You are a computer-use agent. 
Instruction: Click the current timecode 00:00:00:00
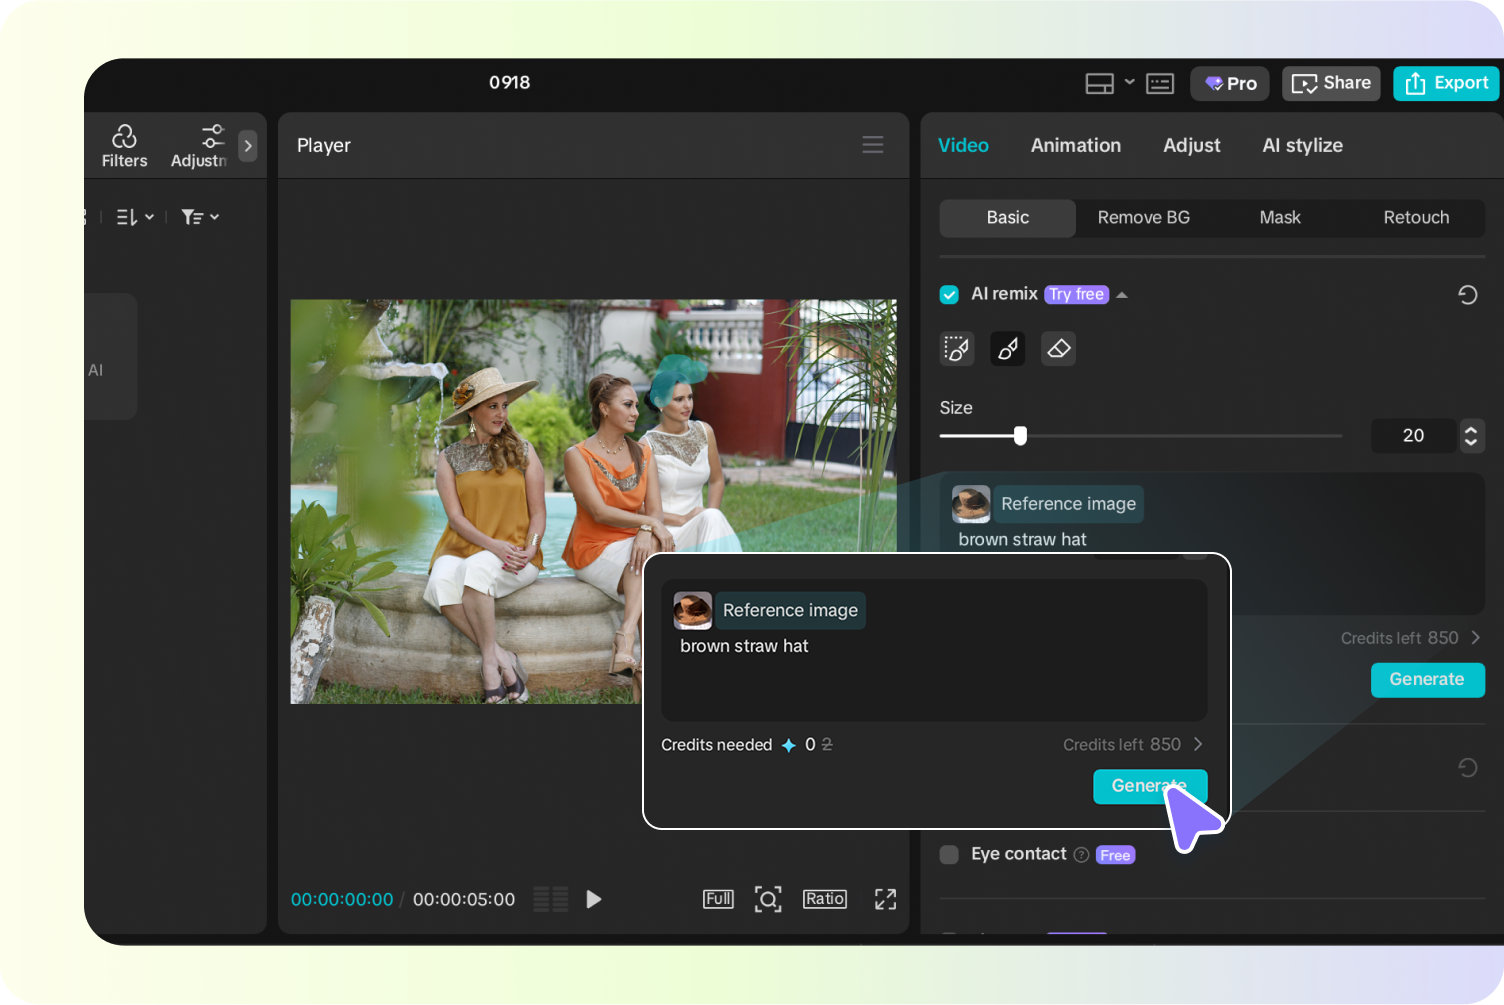click(342, 900)
